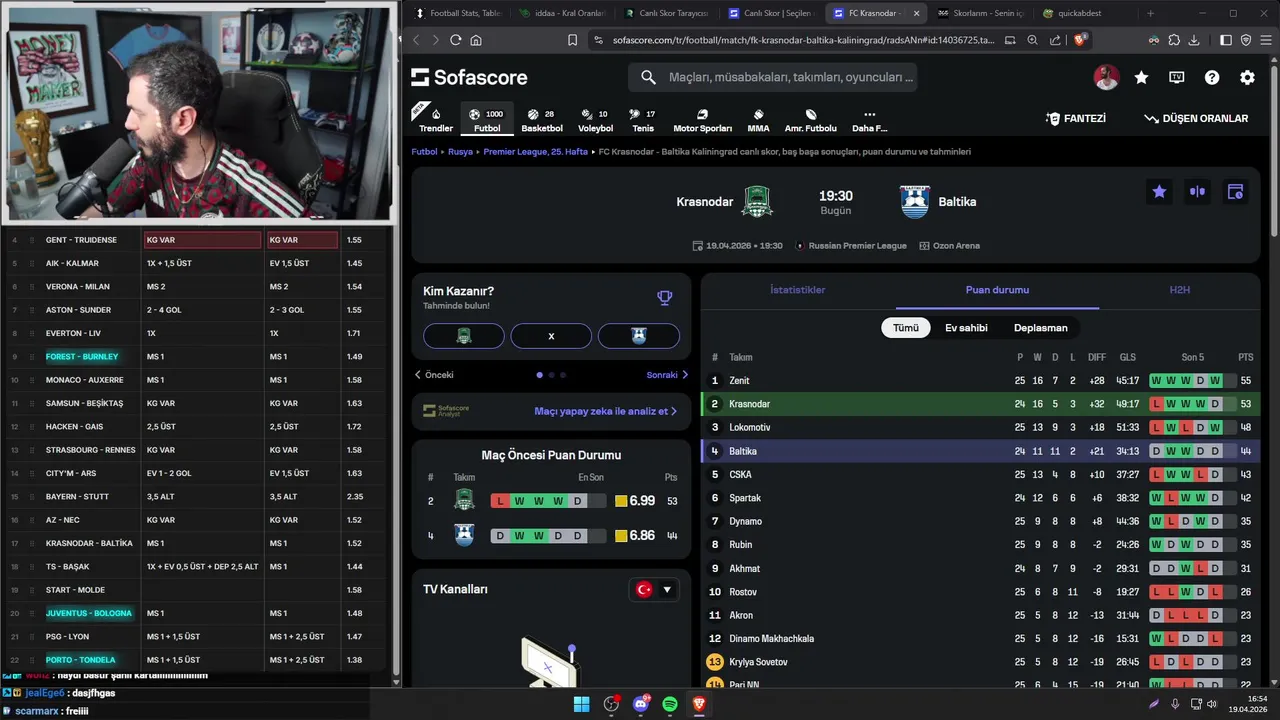Open favorites star in Sofascore header
Image resolution: width=1280 pixels, height=720 pixels.
point(1141,77)
